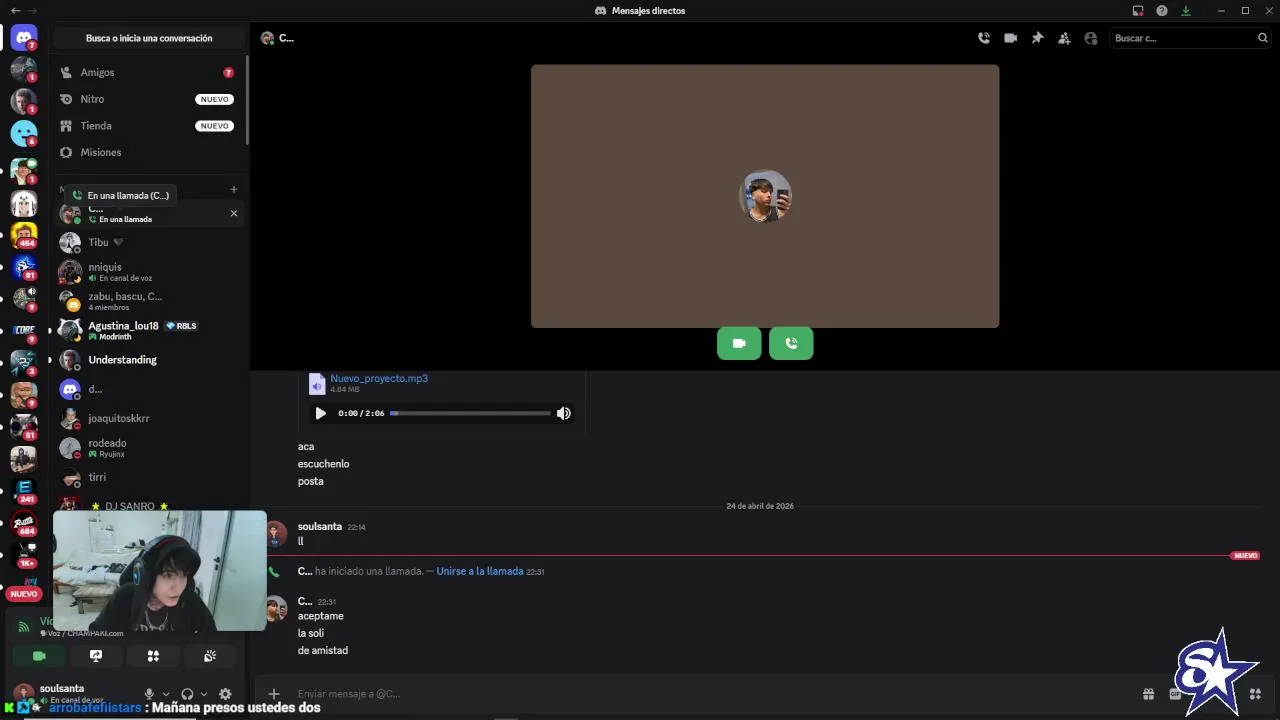Click the search magnifier icon
This screenshot has height=720, width=1280.
coord(1263,38)
